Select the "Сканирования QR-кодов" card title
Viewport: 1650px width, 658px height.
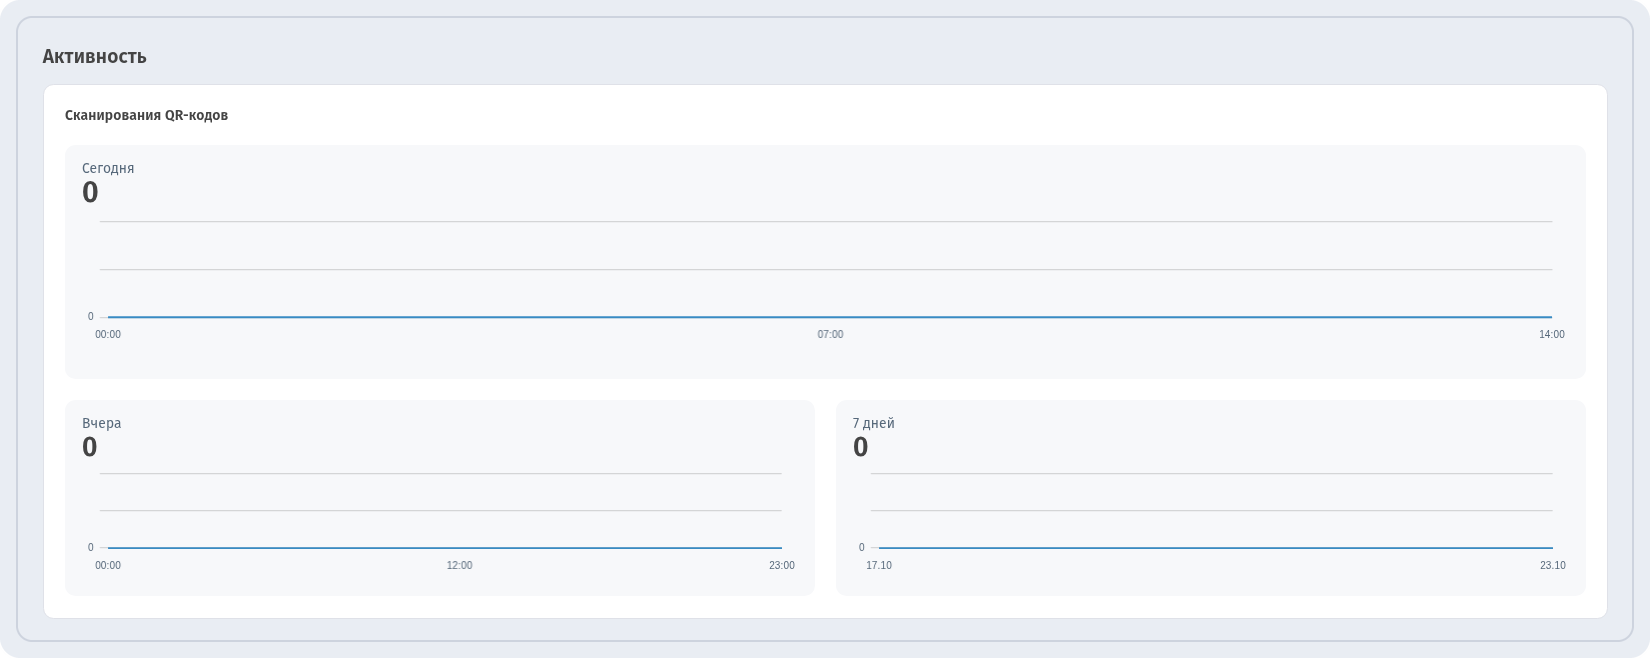(x=146, y=115)
